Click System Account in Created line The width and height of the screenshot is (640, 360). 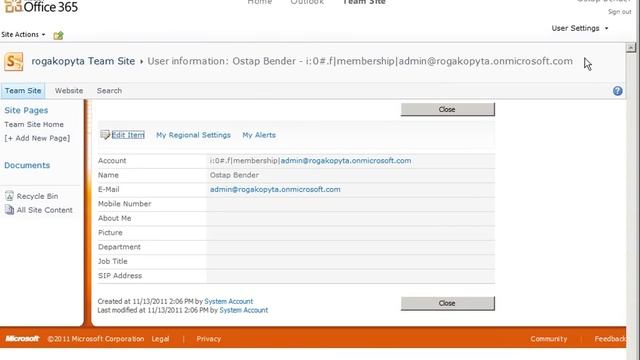pyautogui.click(x=229, y=301)
